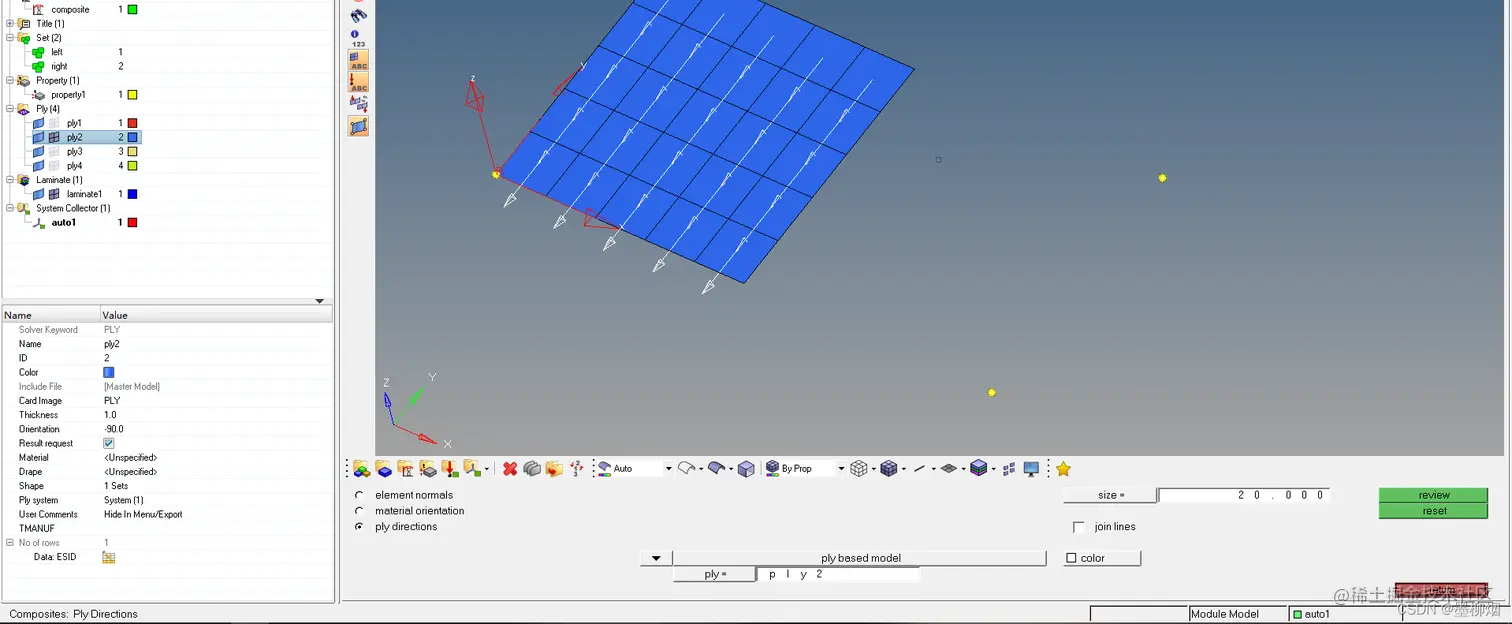Screen dimensions: 1512x624
Task: Click the binoculars find icon
Action: (x=358, y=16)
